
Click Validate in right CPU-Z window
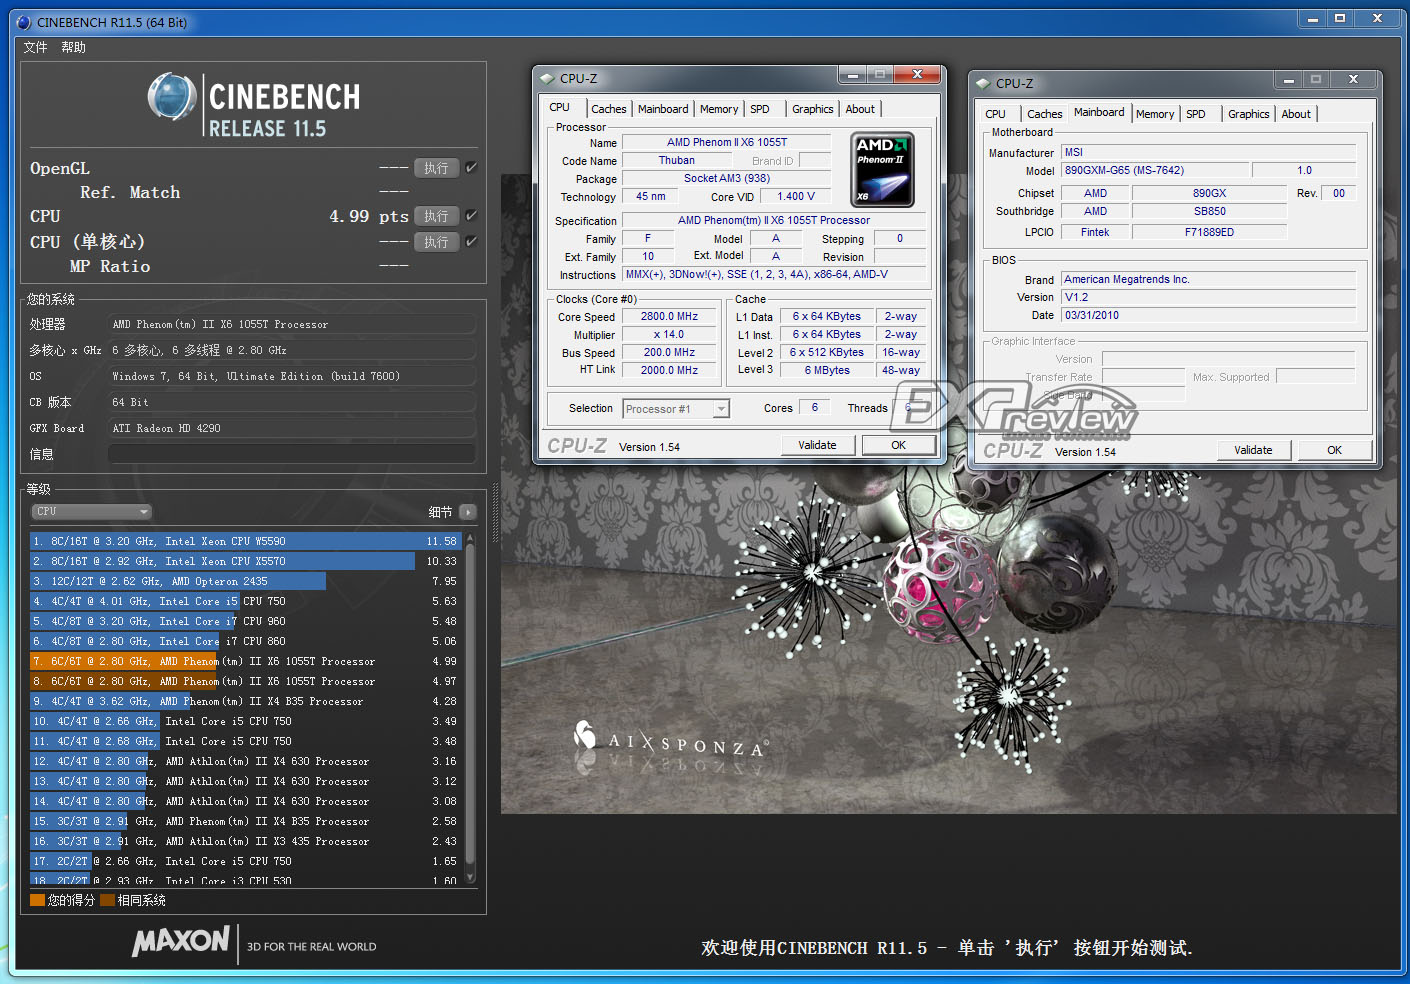coord(1253,450)
